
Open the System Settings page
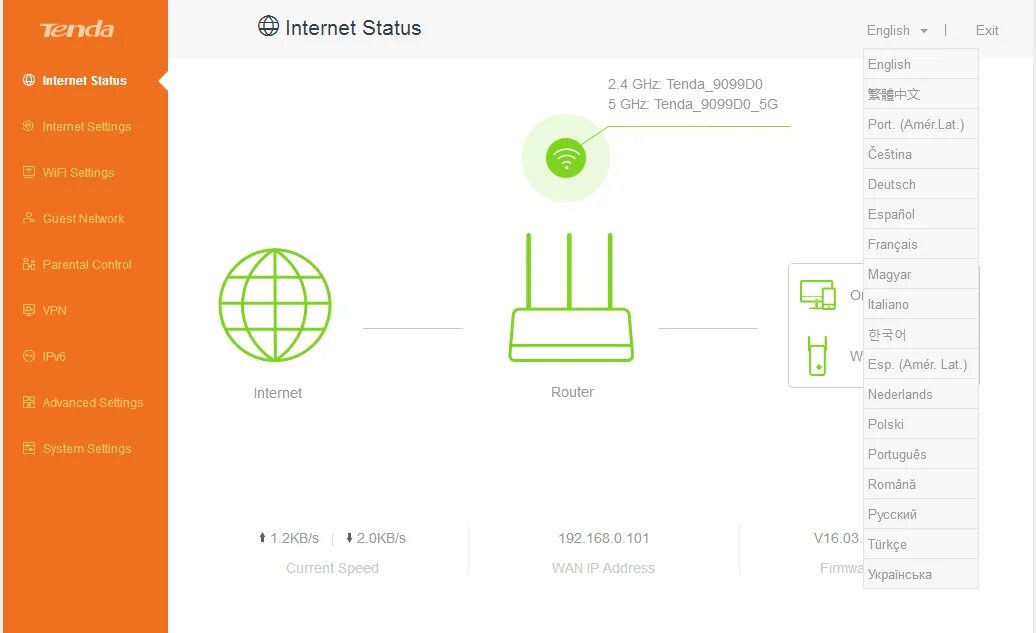click(x=86, y=449)
